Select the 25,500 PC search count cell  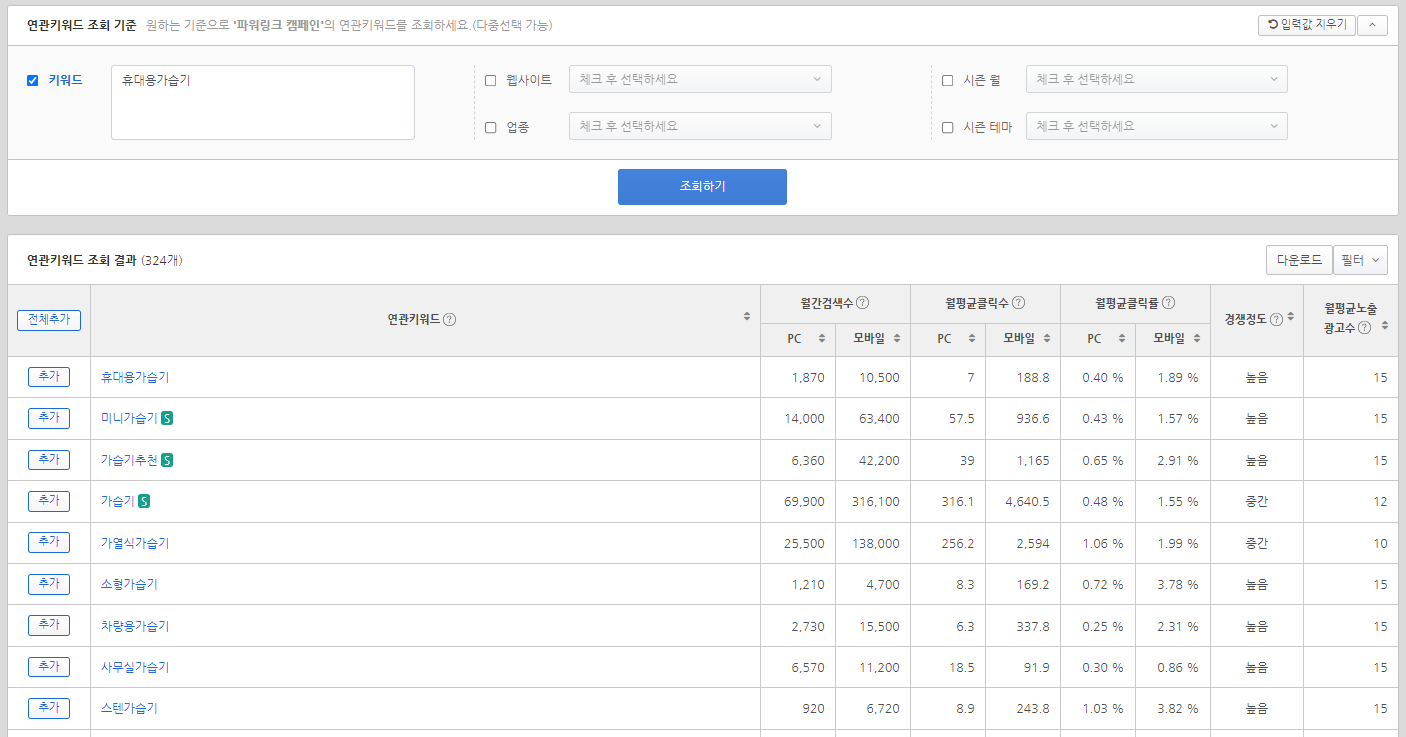click(x=798, y=543)
